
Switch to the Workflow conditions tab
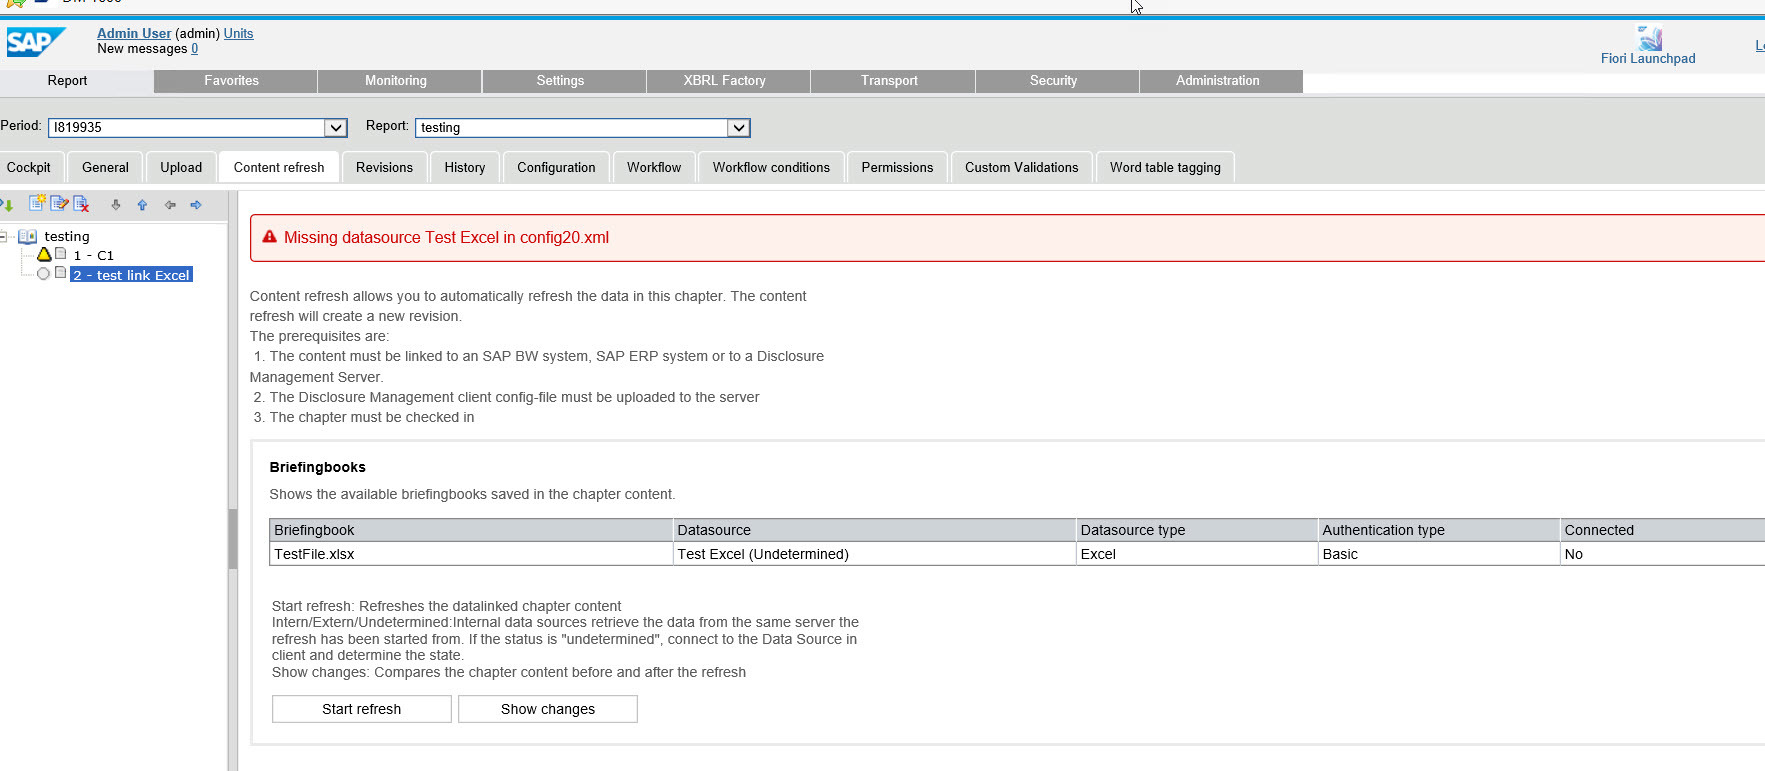point(771,167)
